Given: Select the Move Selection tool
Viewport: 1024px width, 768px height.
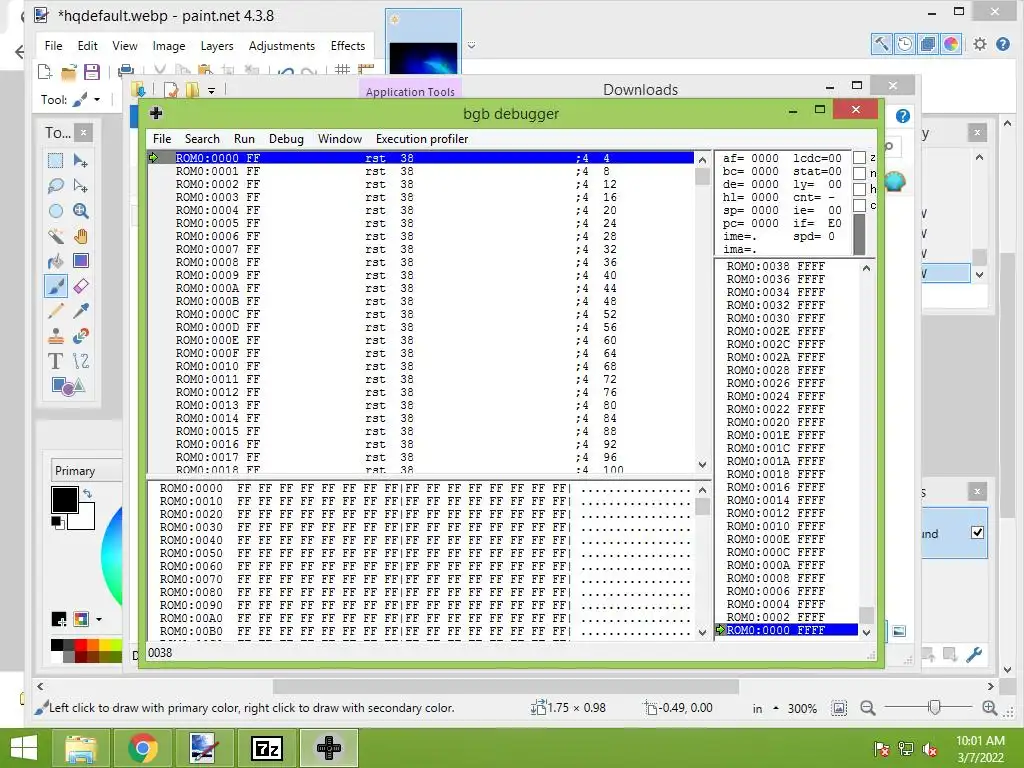Looking at the screenshot, I should (x=81, y=185).
